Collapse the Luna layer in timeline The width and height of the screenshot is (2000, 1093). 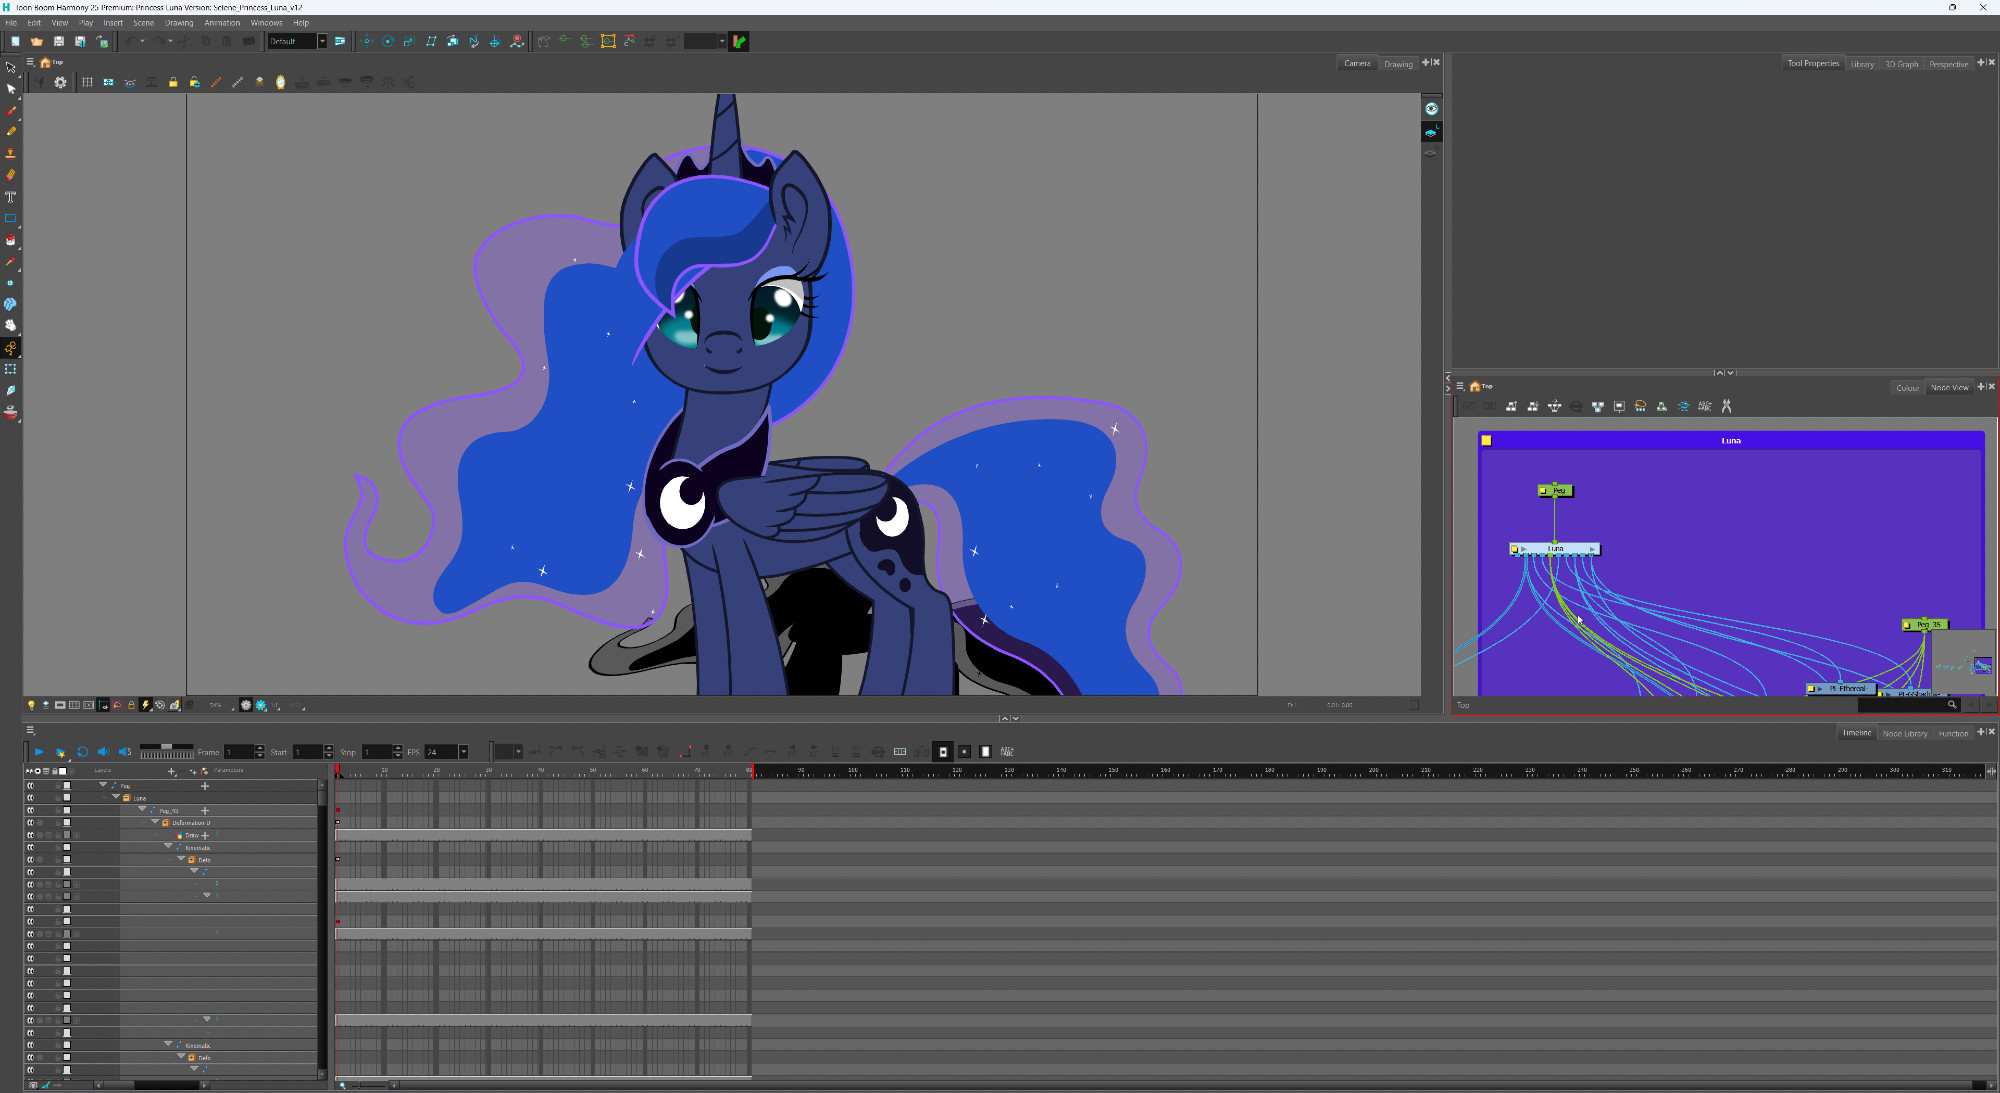click(x=116, y=798)
